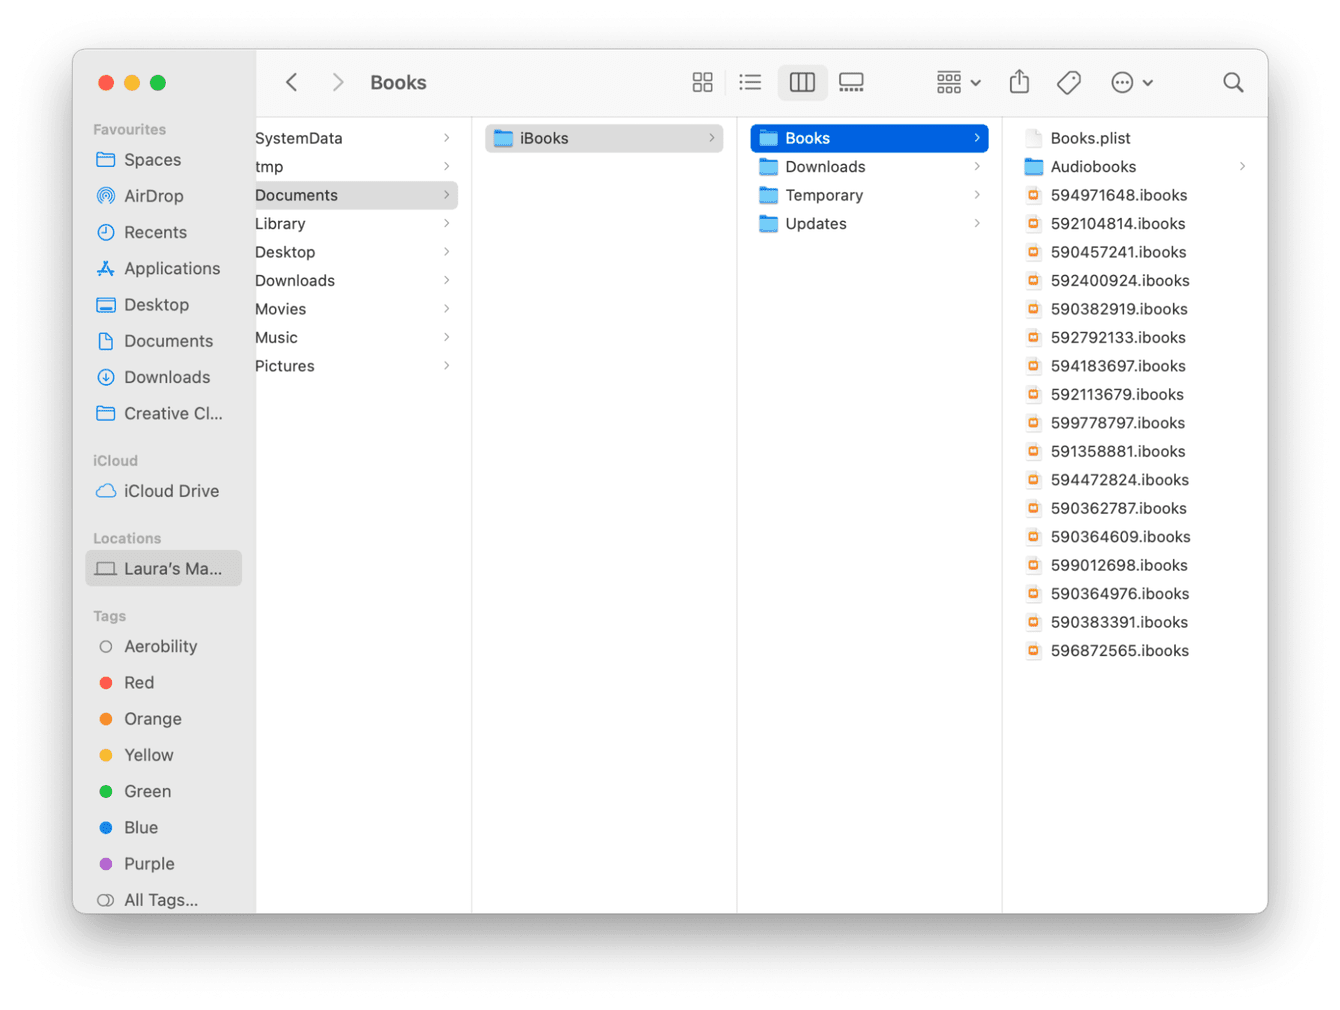Expand the Downloads folder chevron in the Books column
The height and width of the screenshot is (1010, 1340).
(978, 166)
